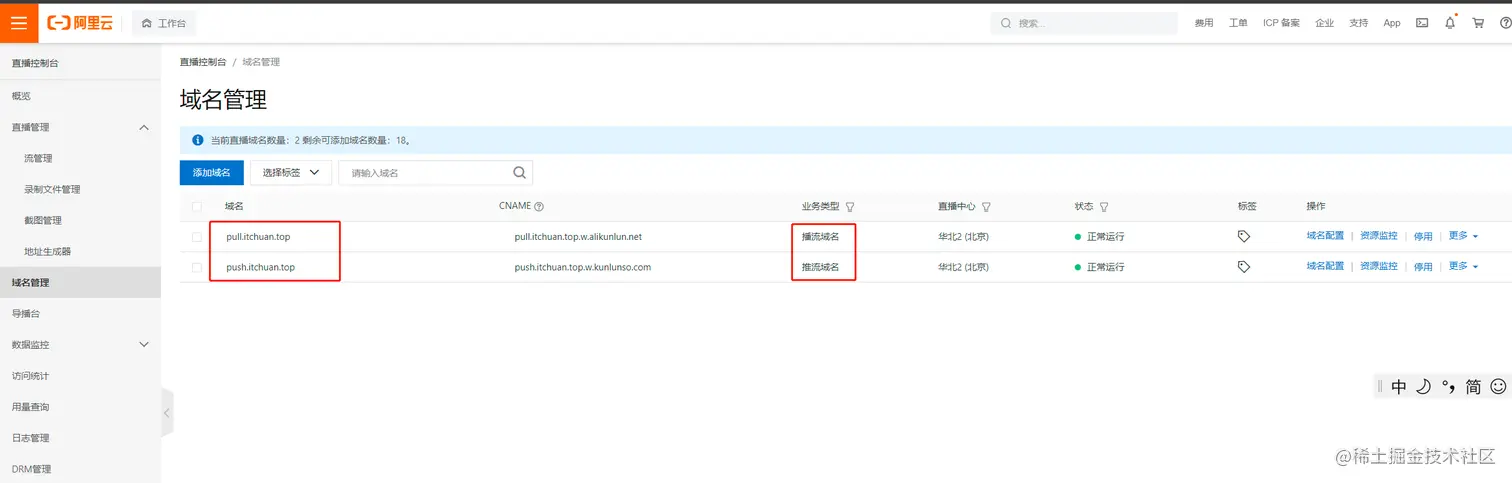Open 域名配置 for push.itchuan.top
The width and height of the screenshot is (1512, 483).
pyautogui.click(x=1325, y=266)
